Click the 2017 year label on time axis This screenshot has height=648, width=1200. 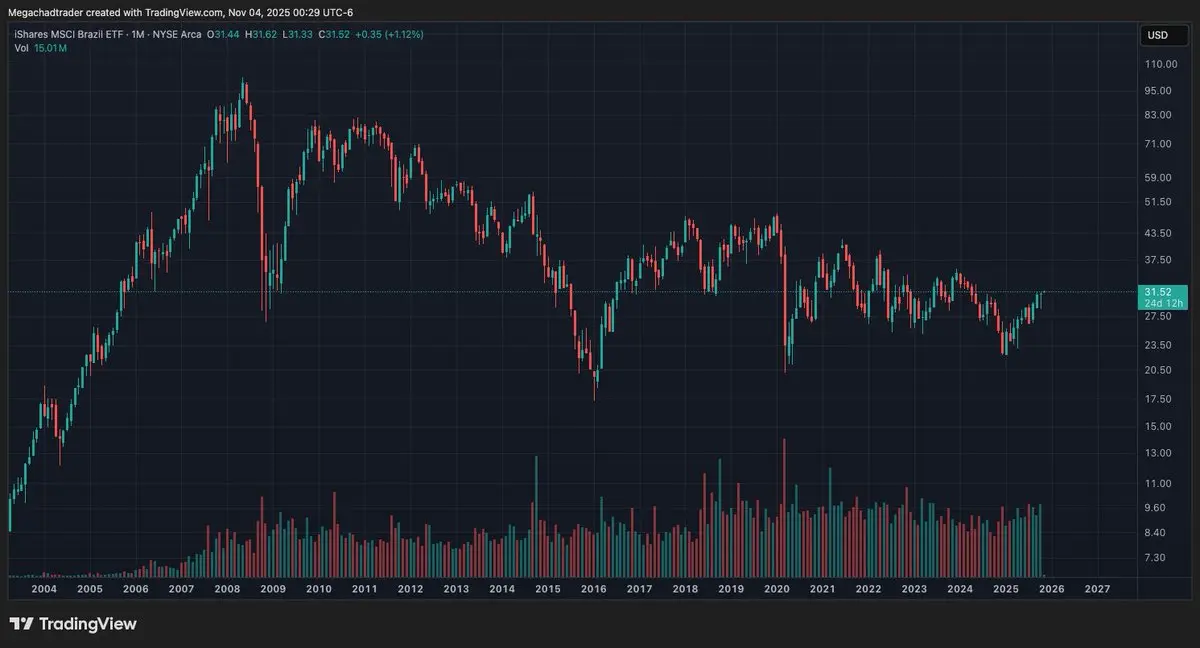pos(640,590)
